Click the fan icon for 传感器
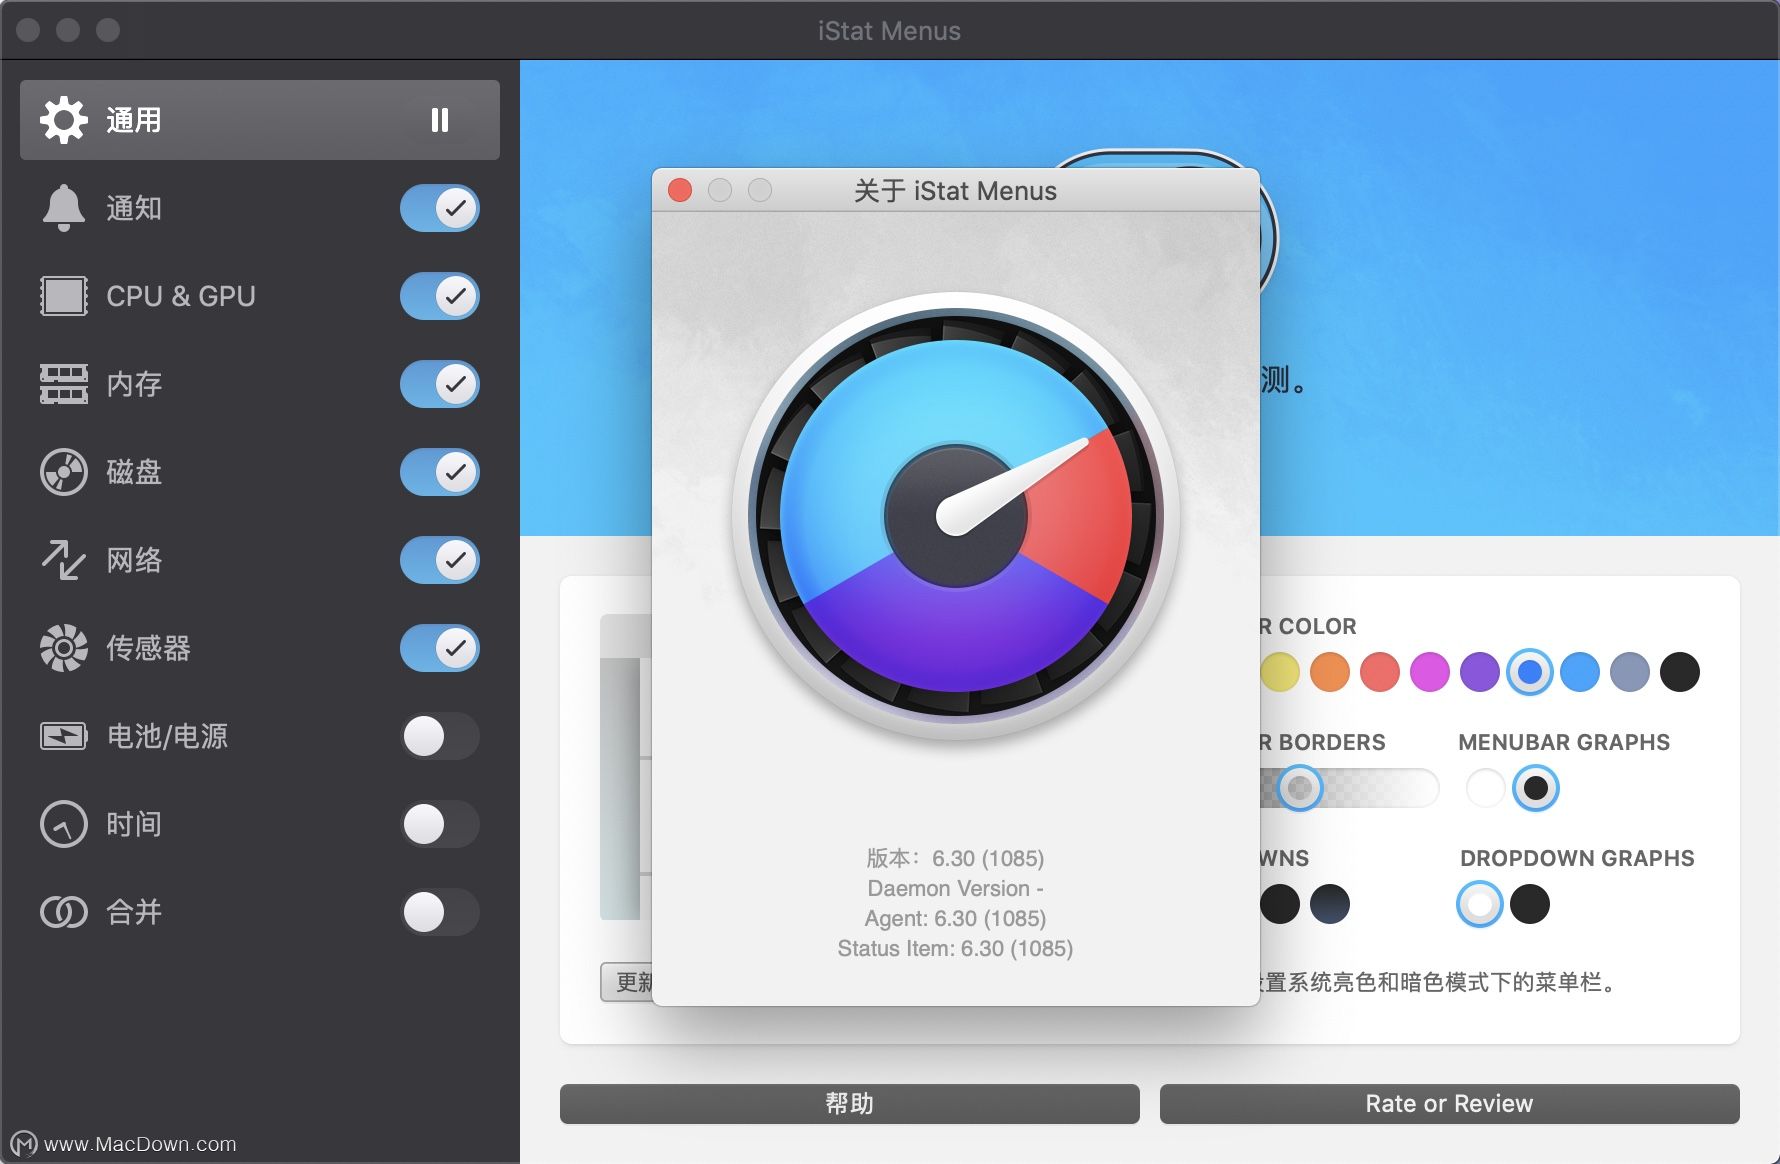 [x=63, y=648]
